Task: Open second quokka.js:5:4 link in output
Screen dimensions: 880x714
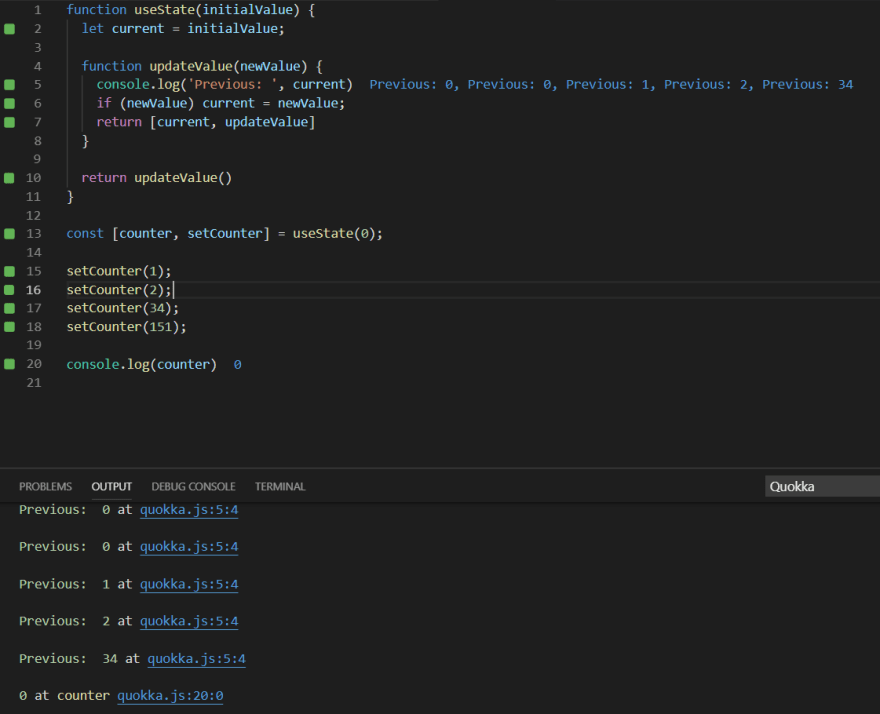Action: click(189, 547)
